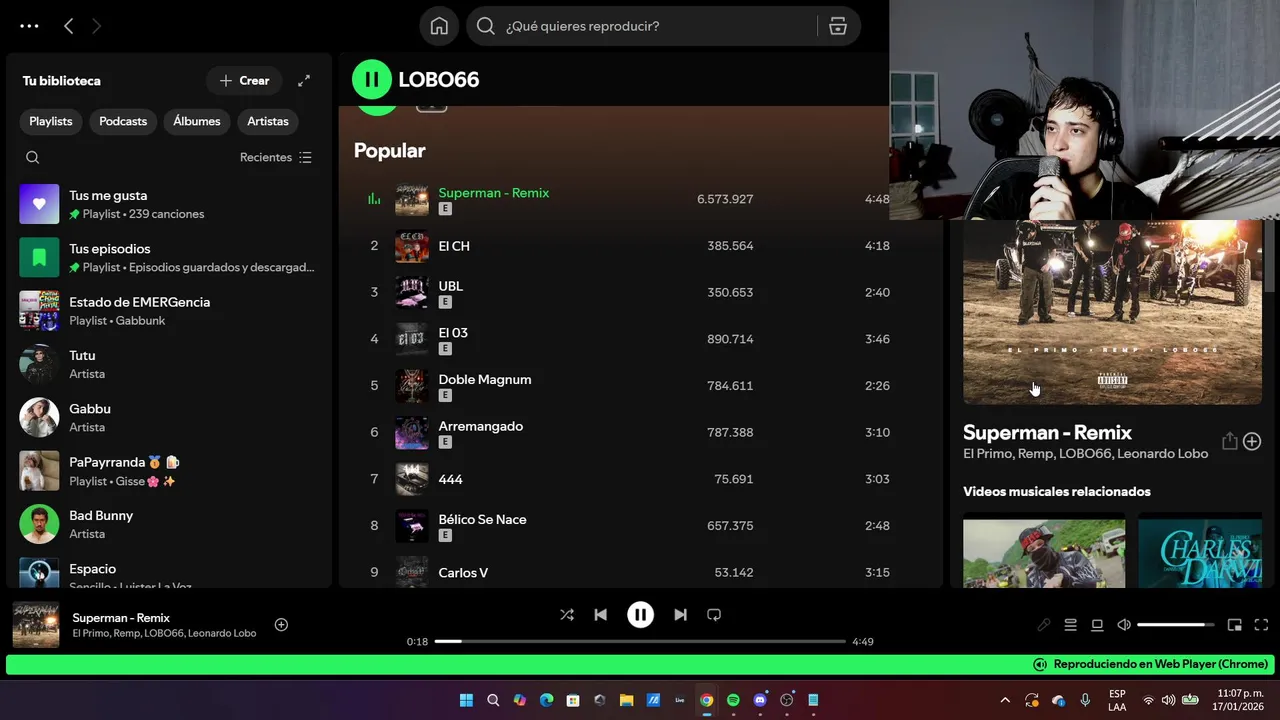Search inside the library with magnifier icon
This screenshot has height=720, width=1280.
[33, 157]
